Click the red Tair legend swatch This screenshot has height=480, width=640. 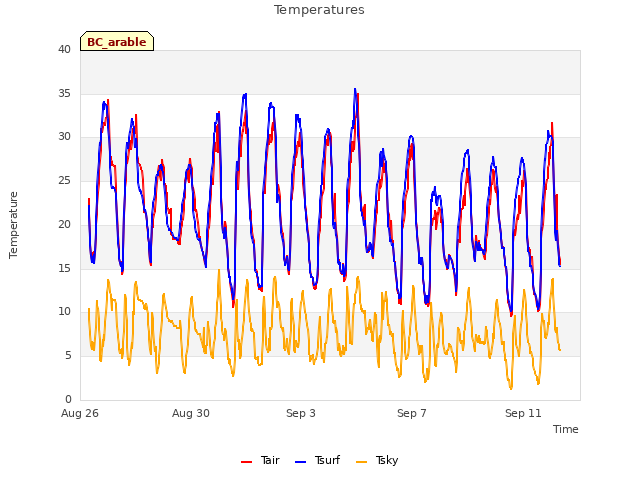tap(246, 462)
